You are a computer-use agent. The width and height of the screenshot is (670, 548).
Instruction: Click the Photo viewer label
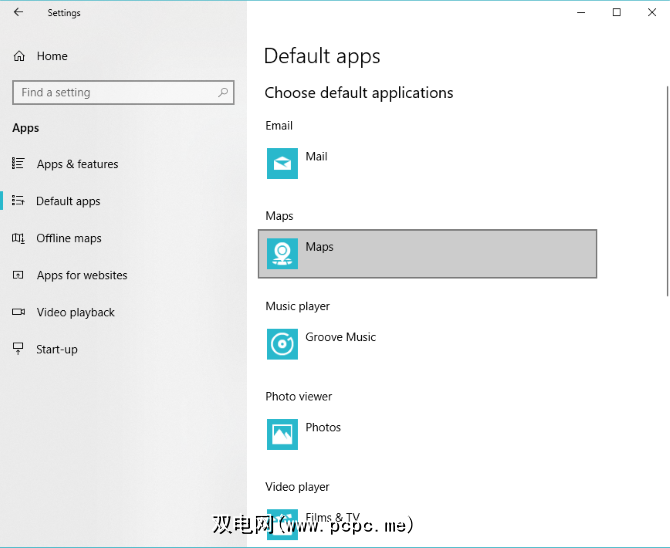299,397
